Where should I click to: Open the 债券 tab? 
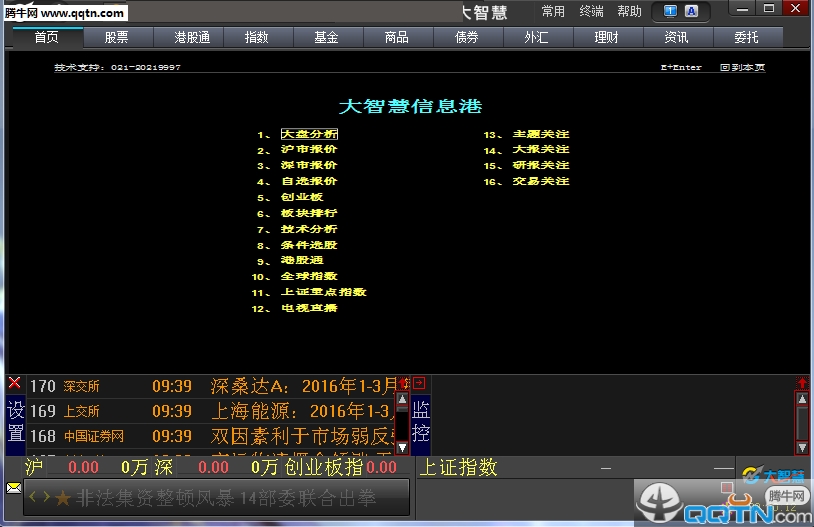click(467, 37)
